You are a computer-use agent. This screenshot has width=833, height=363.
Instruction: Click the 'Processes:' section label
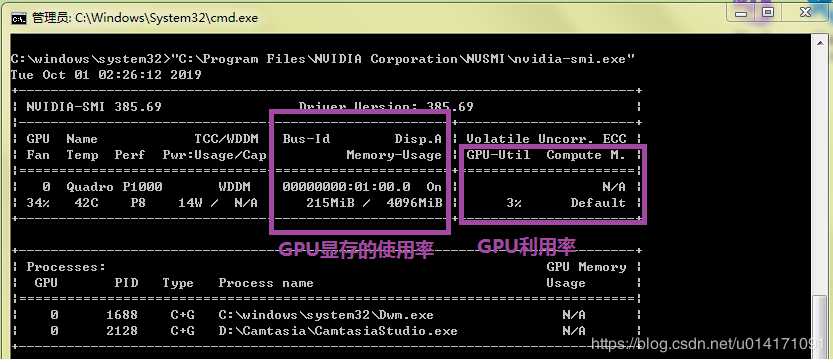(66, 267)
